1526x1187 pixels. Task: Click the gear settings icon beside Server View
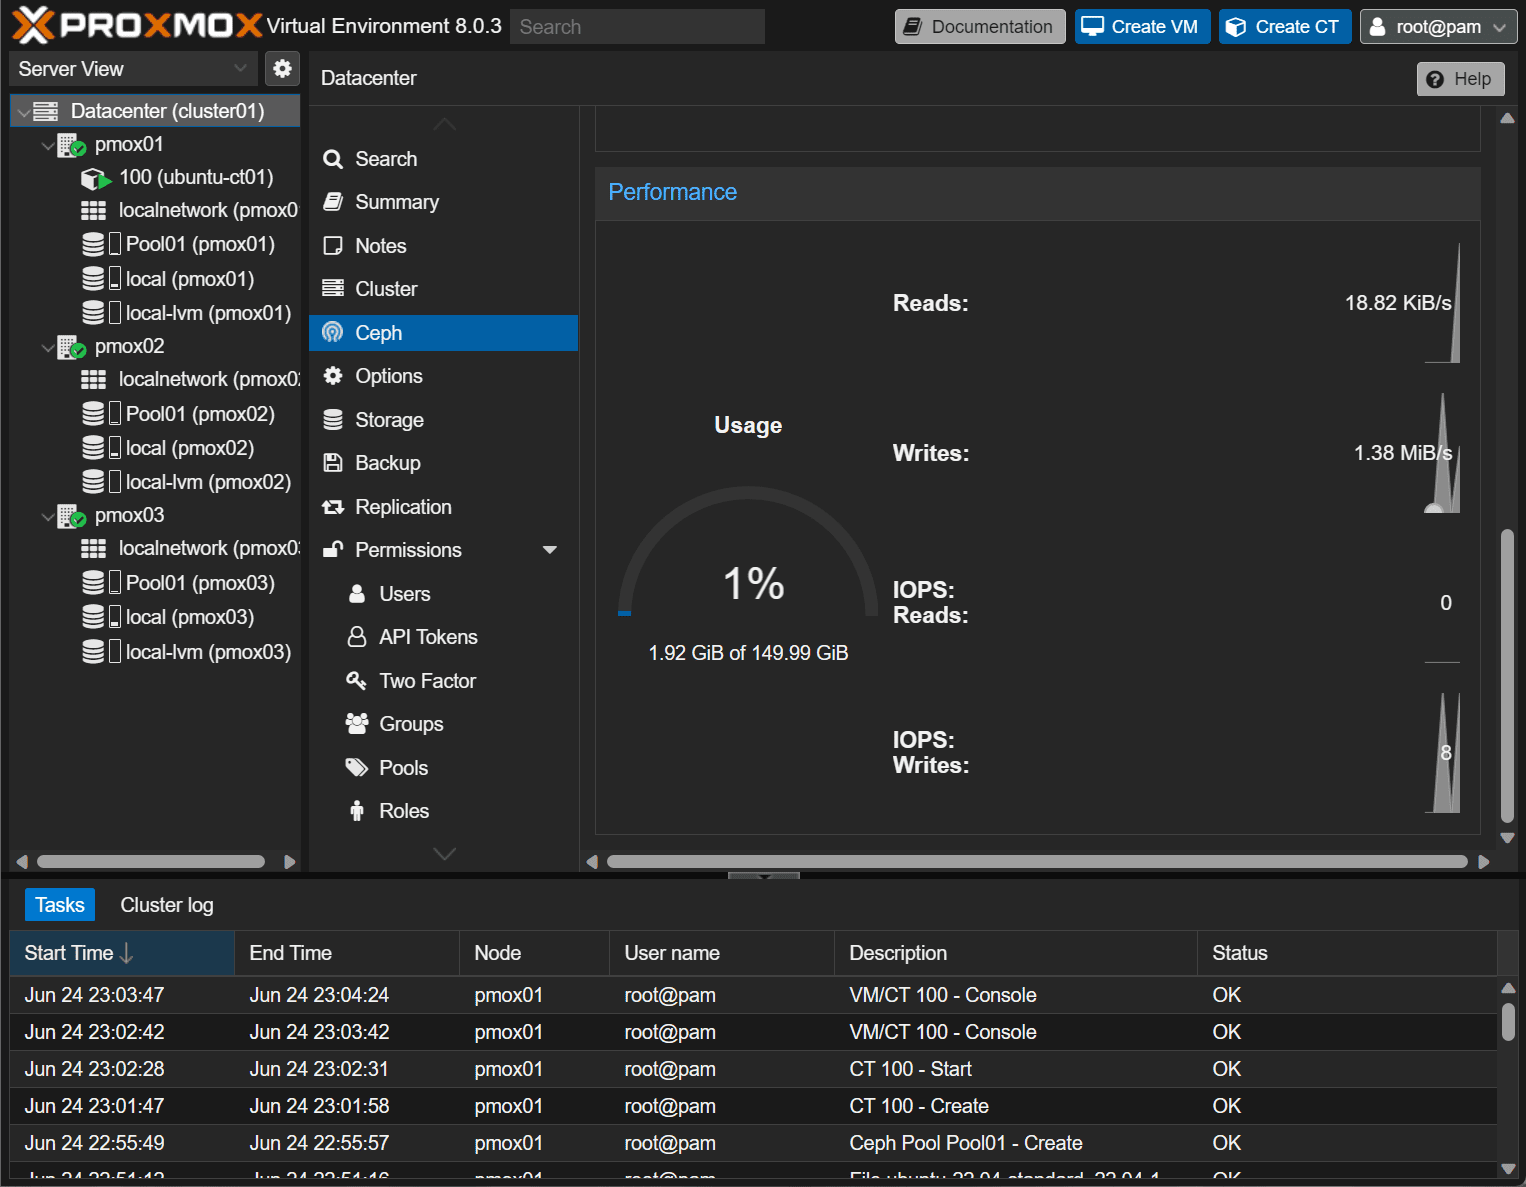pos(283,68)
